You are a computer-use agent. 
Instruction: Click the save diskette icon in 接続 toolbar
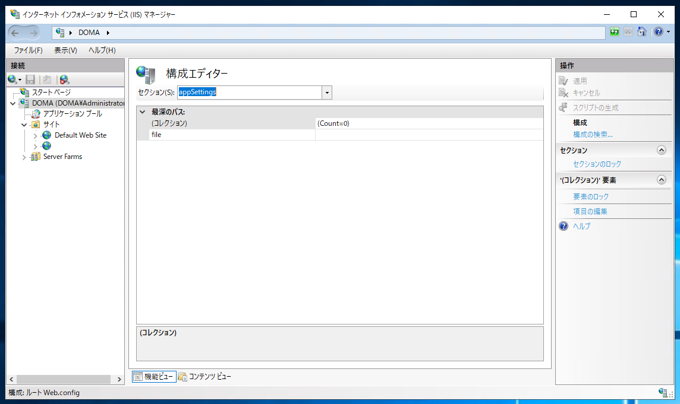(x=30, y=79)
